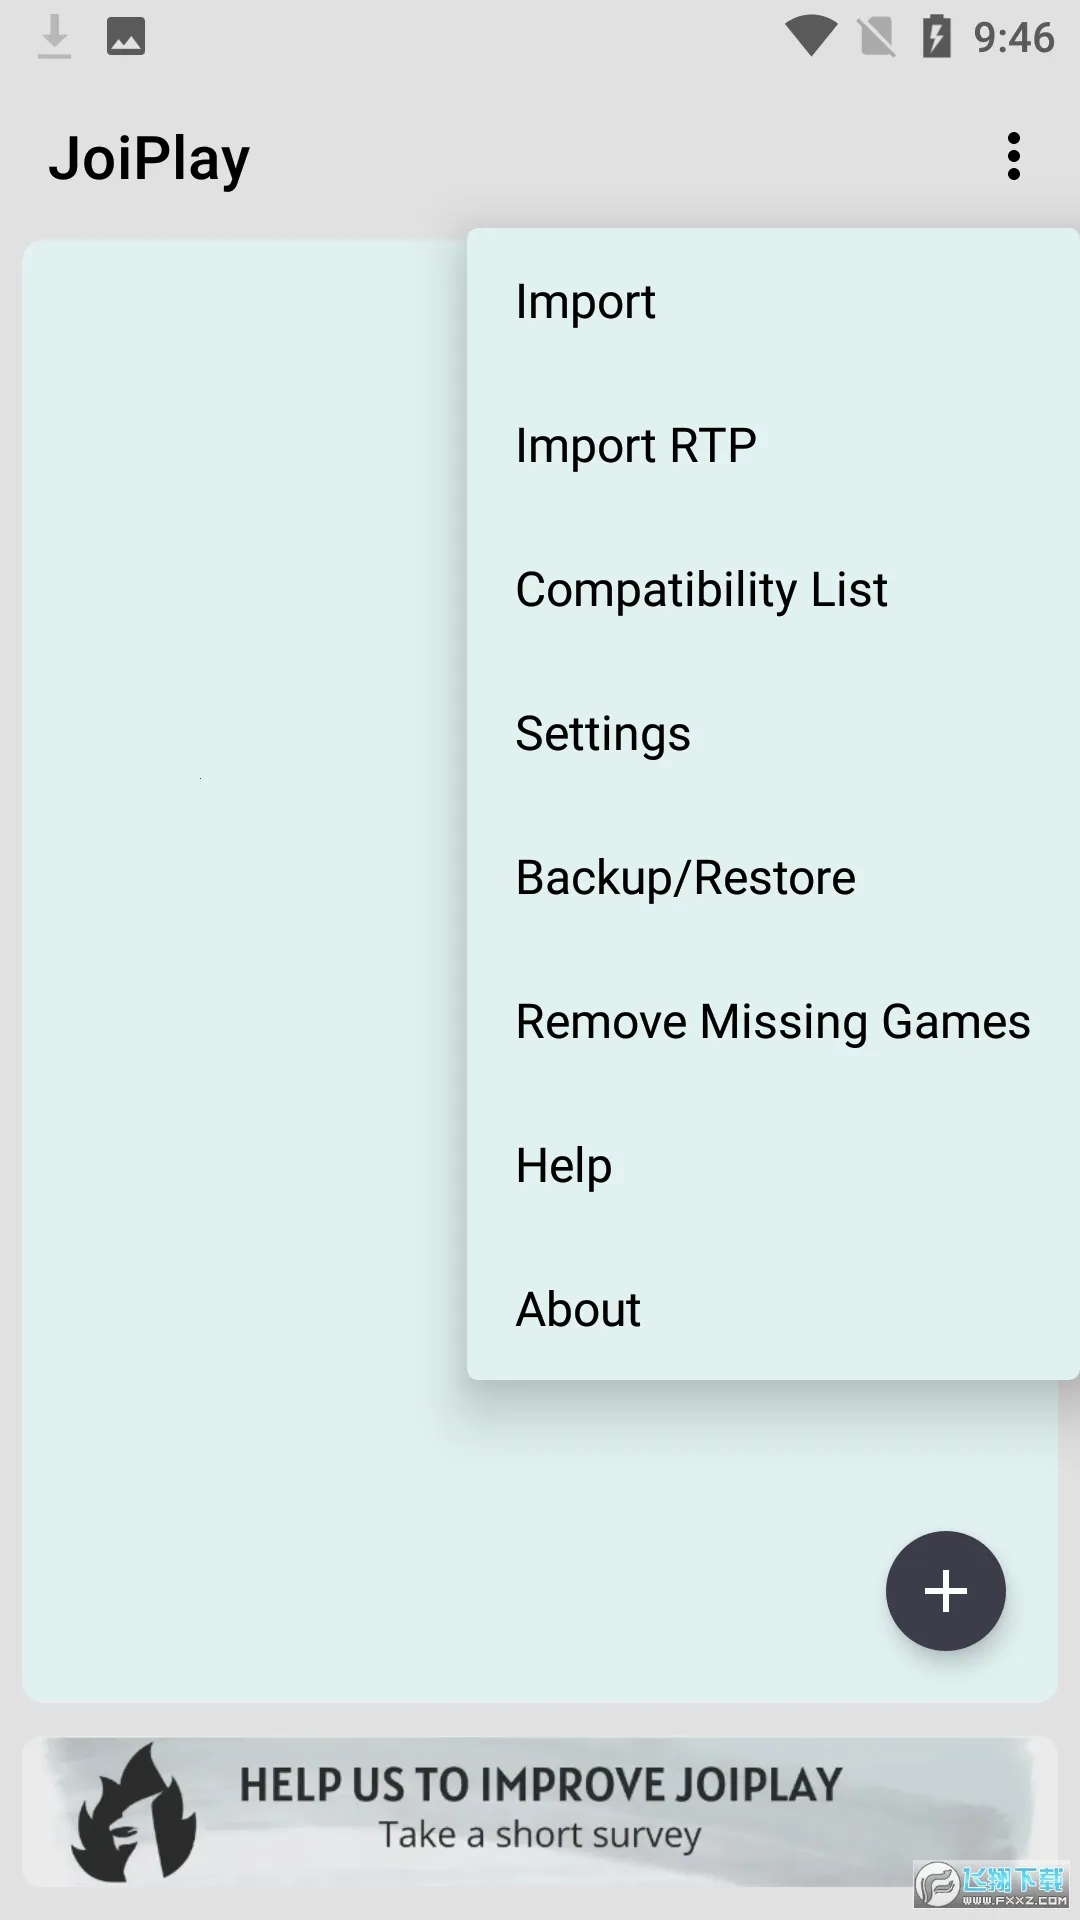The width and height of the screenshot is (1080, 1920).
Task: Tap the three-dot overflow menu icon
Action: click(1014, 157)
